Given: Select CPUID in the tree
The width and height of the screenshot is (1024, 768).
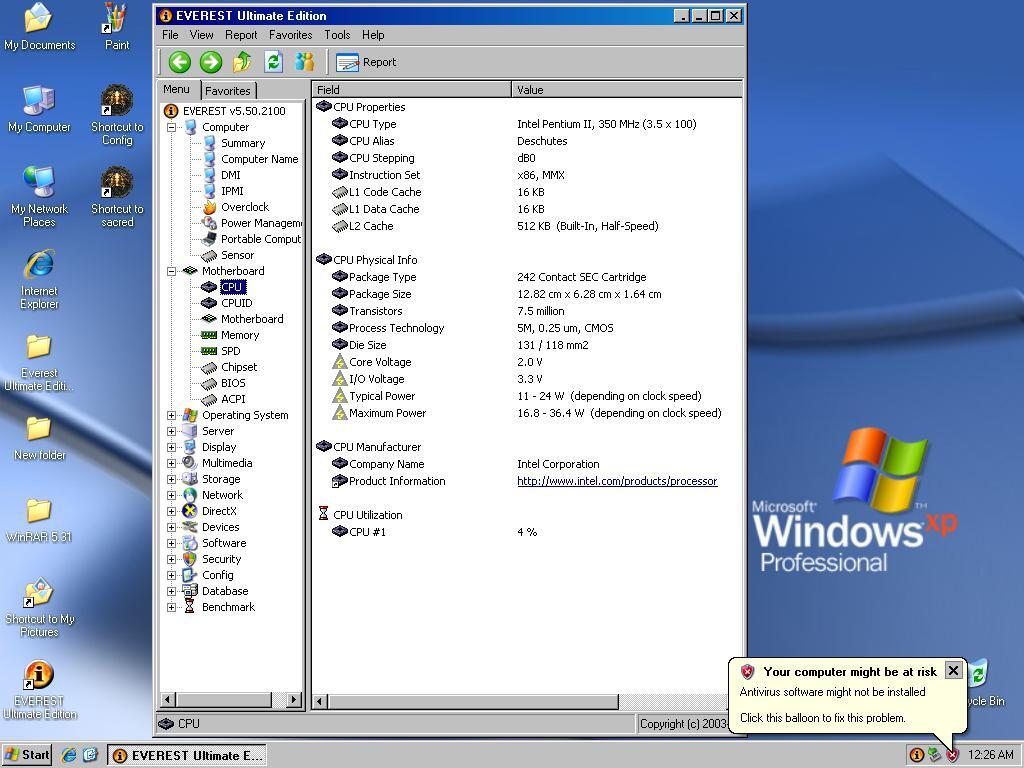Looking at the screenshot, I should (236, 303).
